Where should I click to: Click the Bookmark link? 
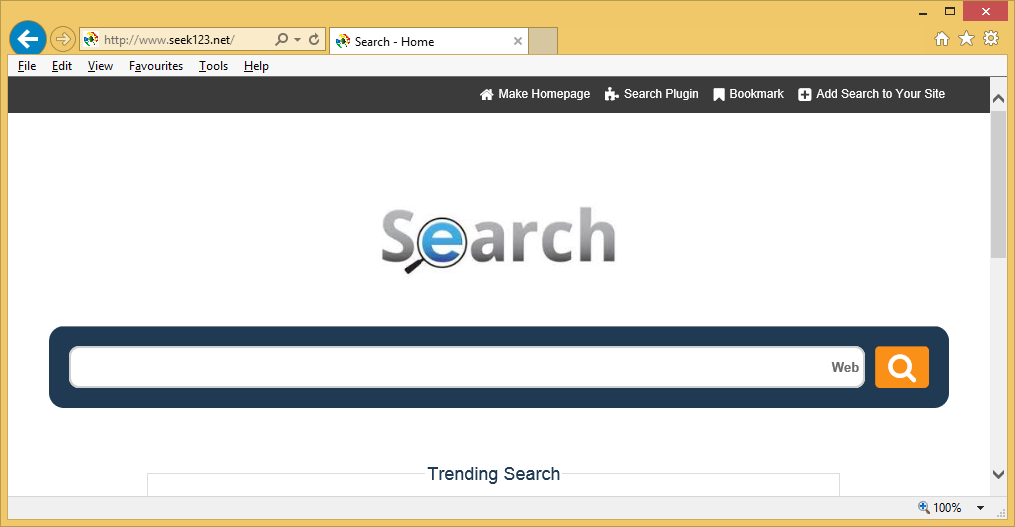tap(756, 94)
